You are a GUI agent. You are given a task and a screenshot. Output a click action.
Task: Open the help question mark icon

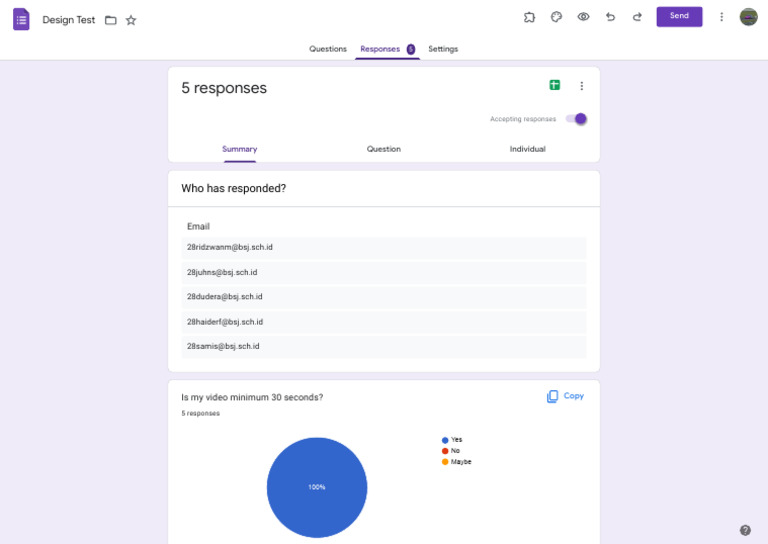coord(745,530)
